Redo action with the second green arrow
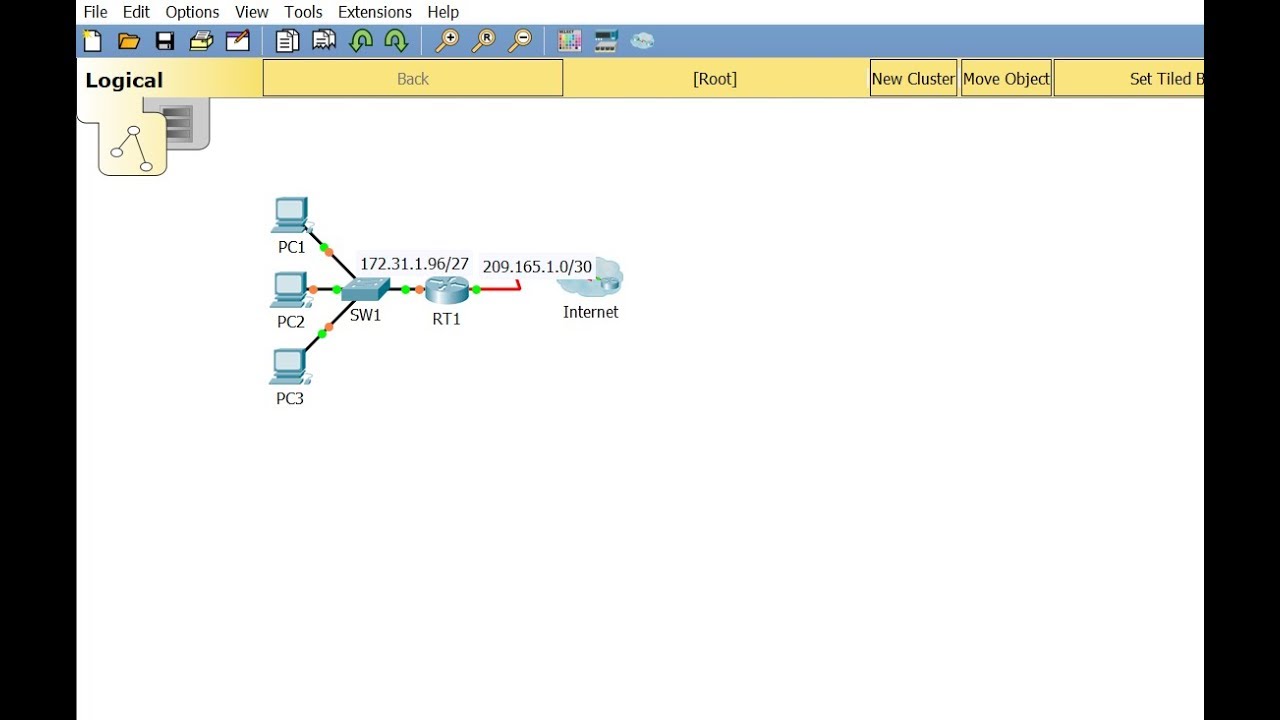The image size is (1280, 720). (x=396, y=41)
